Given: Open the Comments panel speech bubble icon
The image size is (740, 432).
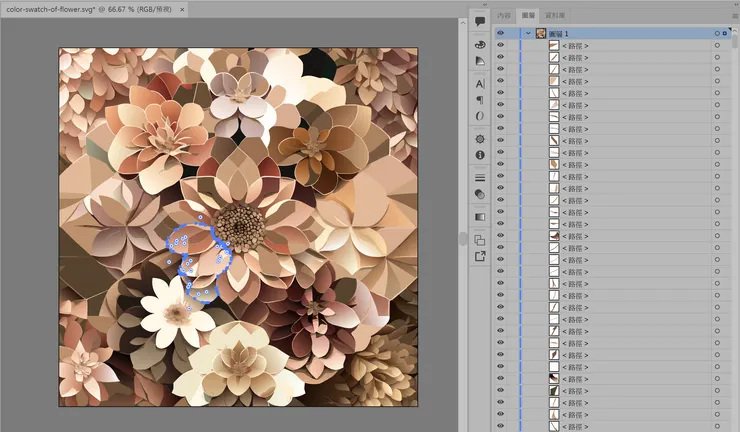Looking at the screenshot, I should (x=480, y=21).
